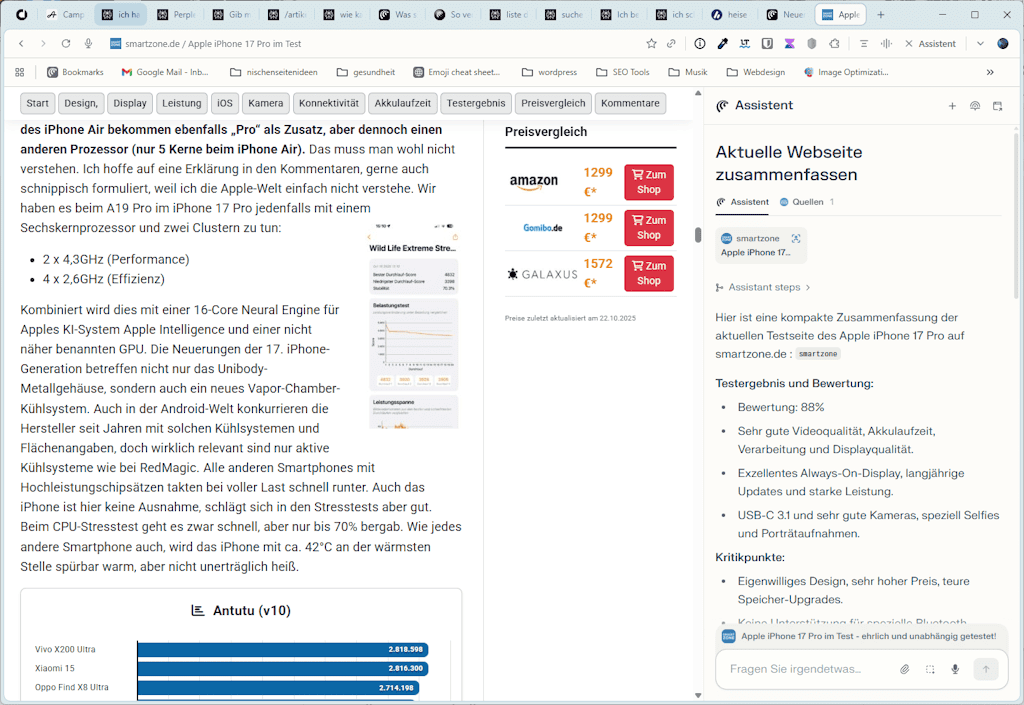This screenshot has width=1024, height=705.
Task: Open the dropdown chevron next to Assistent
Action: coord(980,44)
